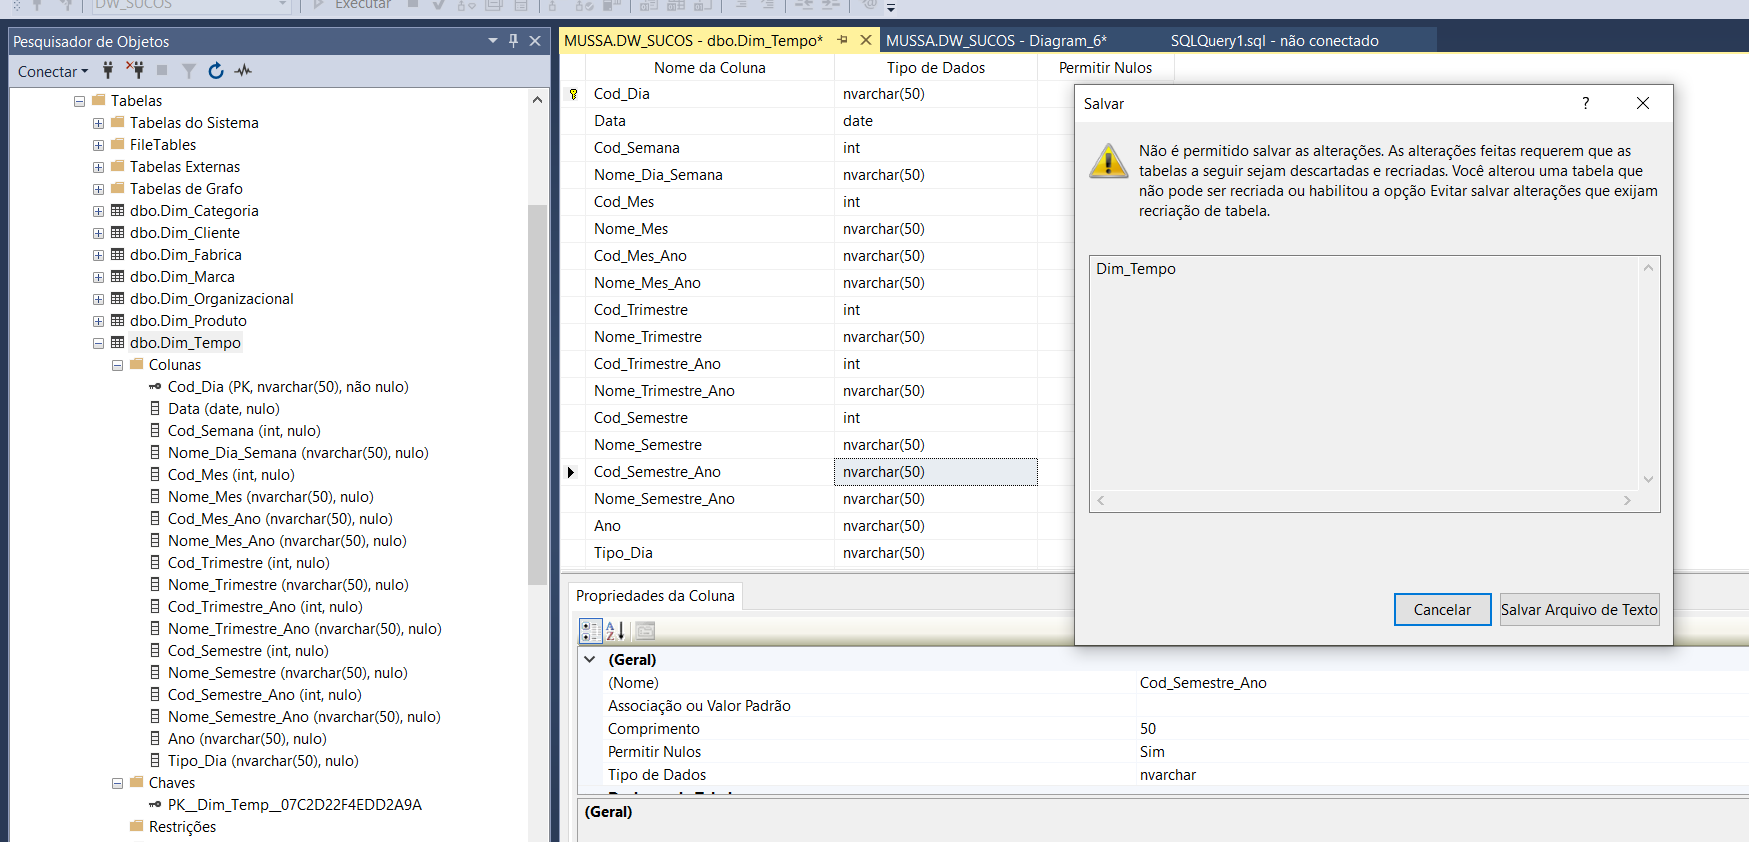Pin the Pesquisador de Objetos panel
This screenshot has width=1749, height=842.
point(513,41)
